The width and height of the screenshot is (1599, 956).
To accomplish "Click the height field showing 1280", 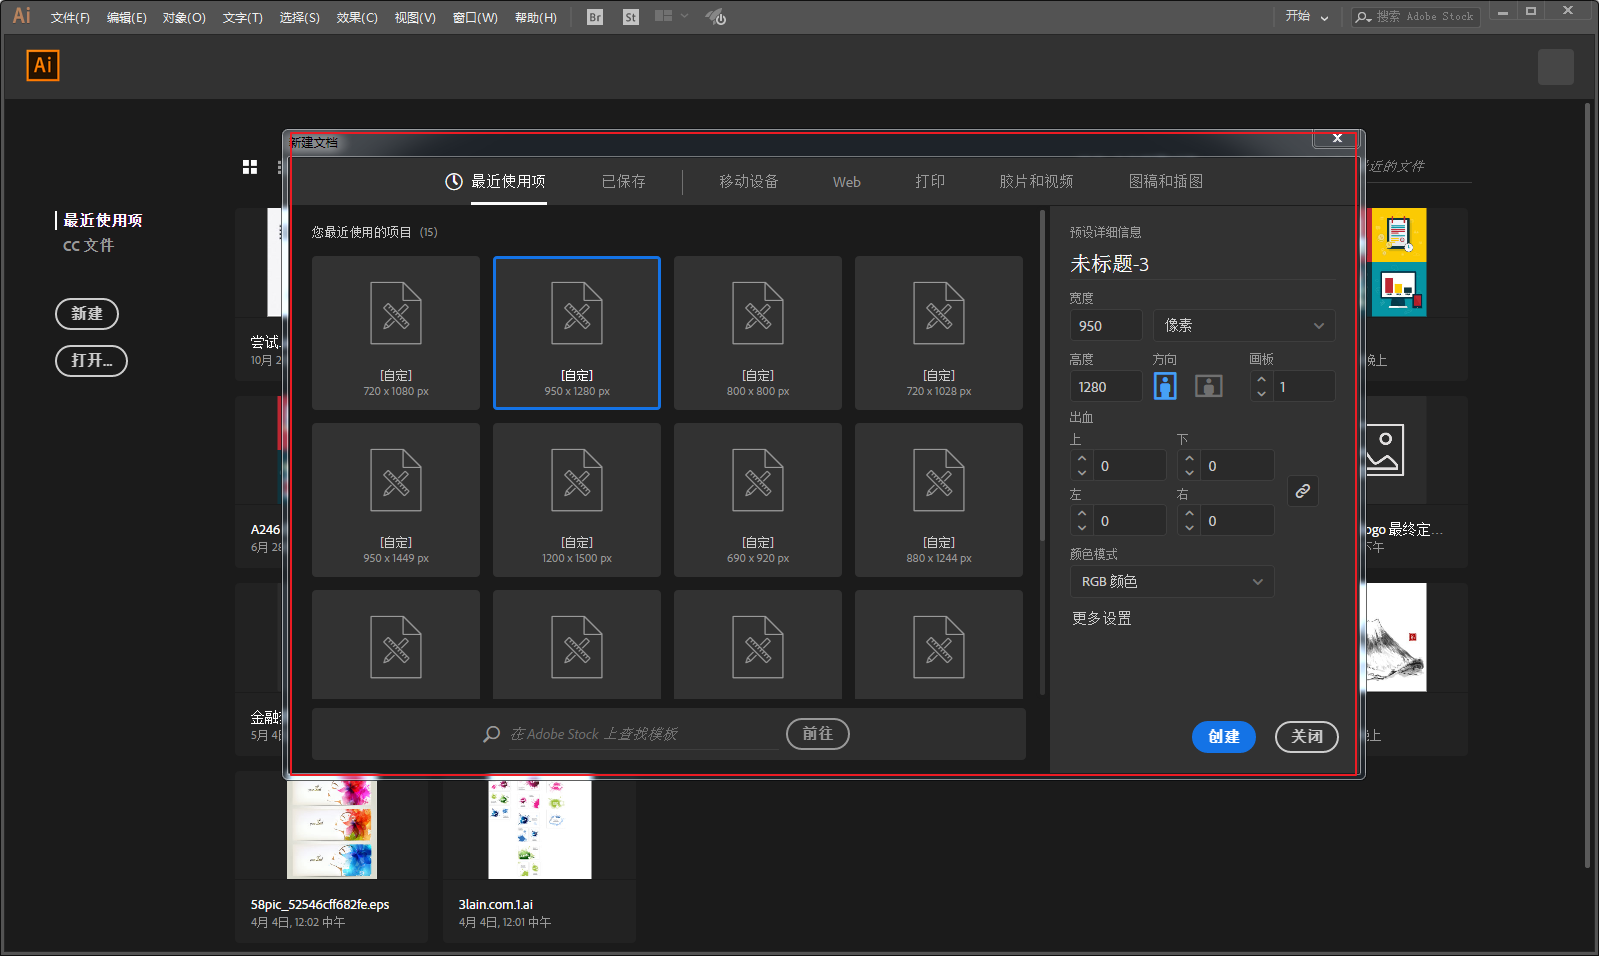I will tap(1106, 386).
